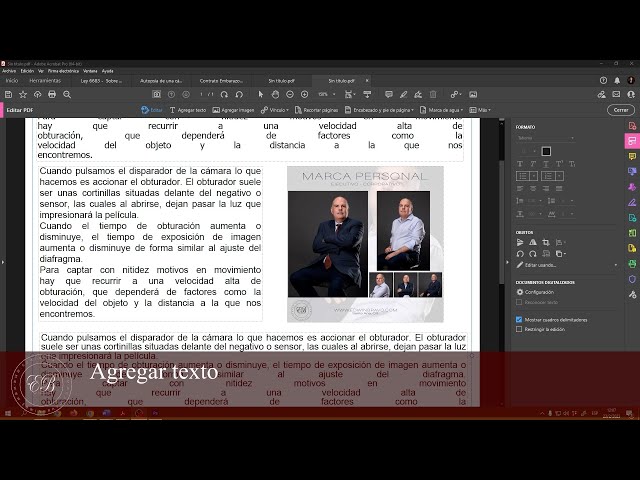640x480 pixels.
Task: Open the Editar usando dropdown
Action: pyautogui.click(x=567, y=265)
